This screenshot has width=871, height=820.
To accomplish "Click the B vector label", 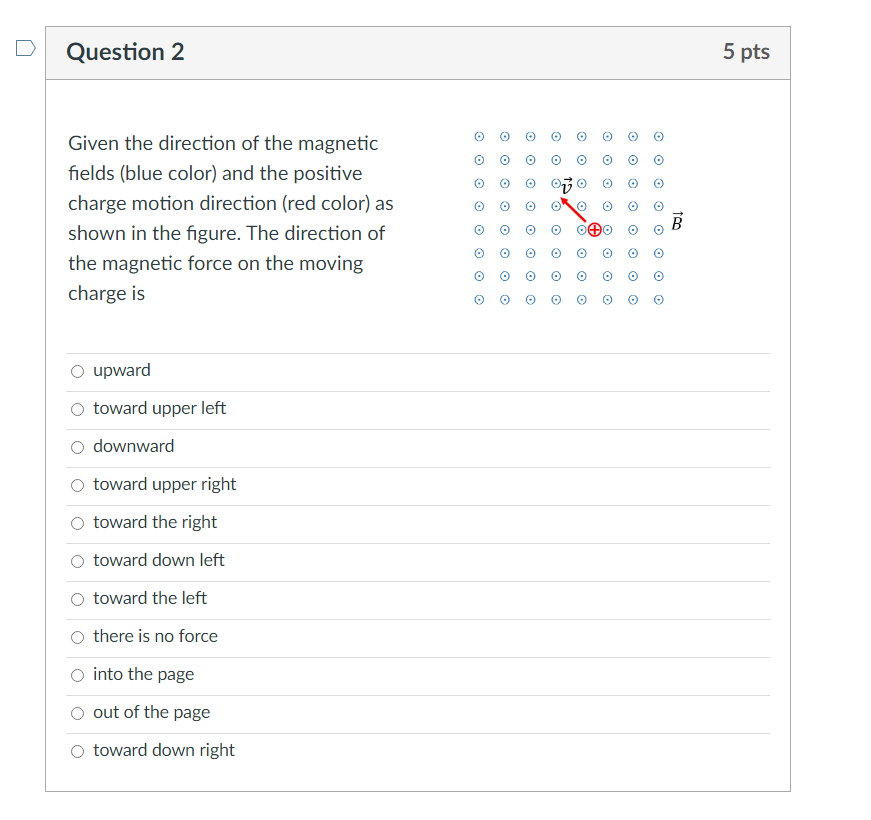I will (x=677, y=222).
